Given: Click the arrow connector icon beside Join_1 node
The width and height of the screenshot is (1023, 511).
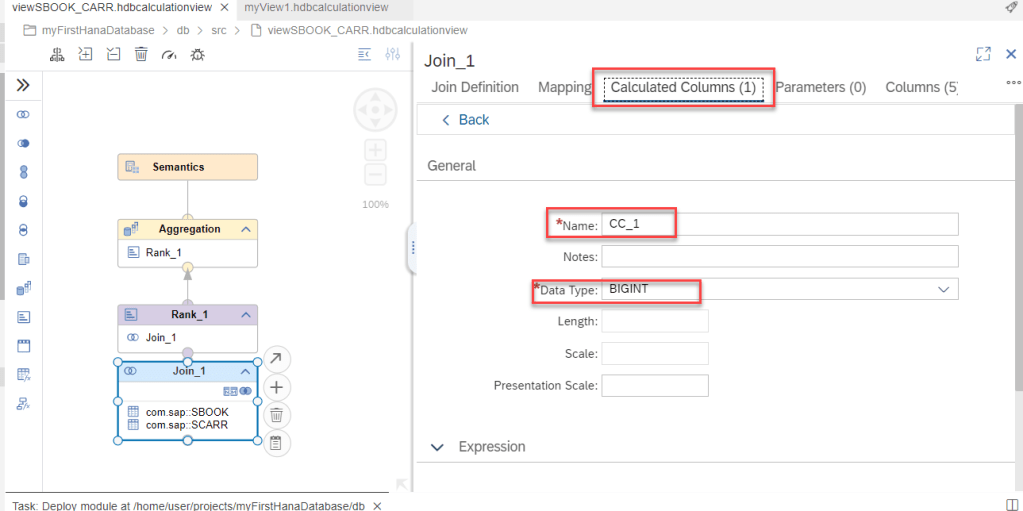Looking at the screenshot, I should tap(277, 359).
